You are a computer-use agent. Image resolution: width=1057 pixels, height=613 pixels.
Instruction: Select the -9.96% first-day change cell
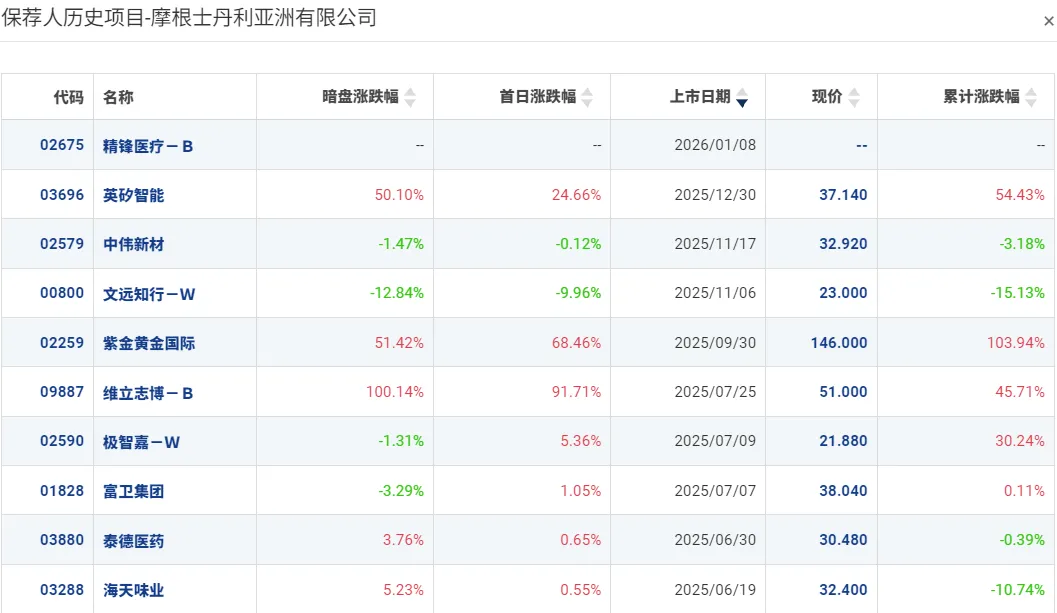coord(578,293)
